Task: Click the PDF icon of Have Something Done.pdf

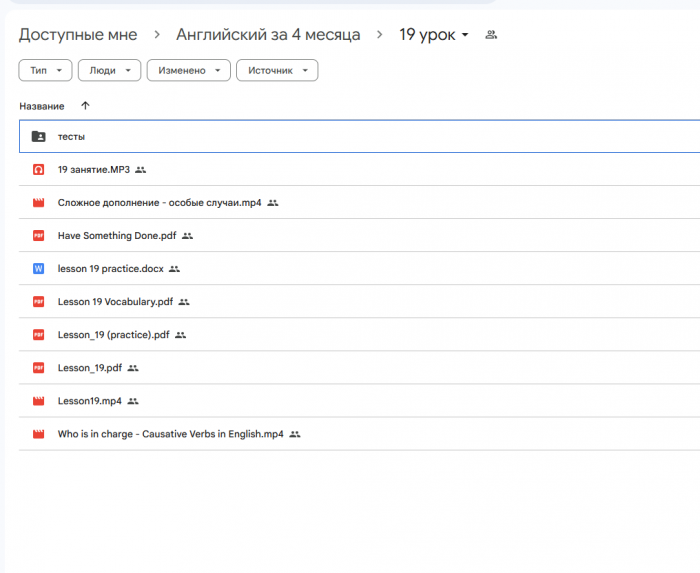Action: click(38, 236)
